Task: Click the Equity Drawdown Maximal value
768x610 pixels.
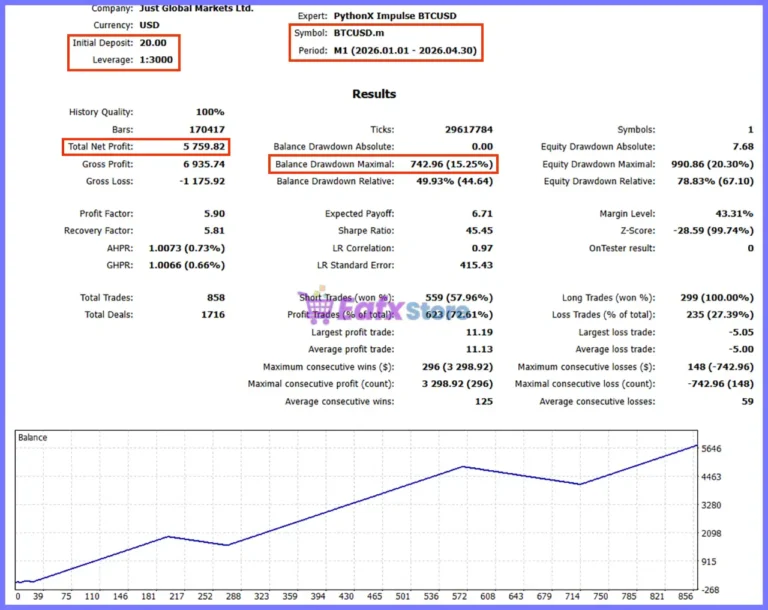Action: (712, 164)
